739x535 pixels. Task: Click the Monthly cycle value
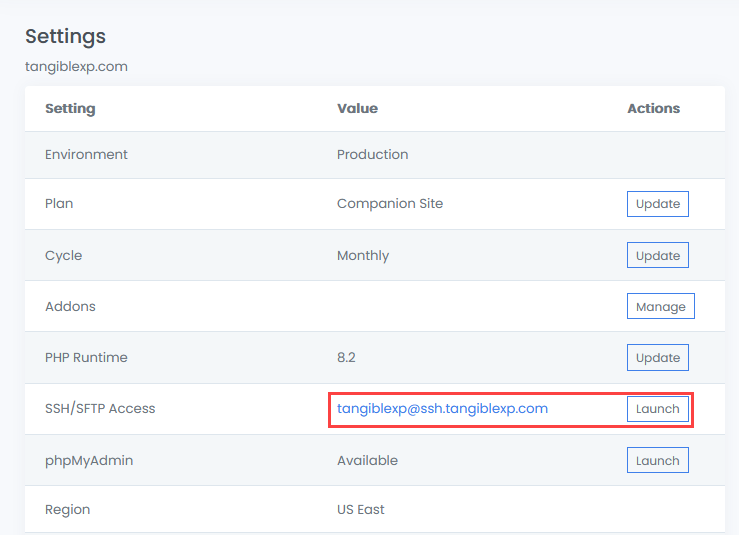pos(363,256)
